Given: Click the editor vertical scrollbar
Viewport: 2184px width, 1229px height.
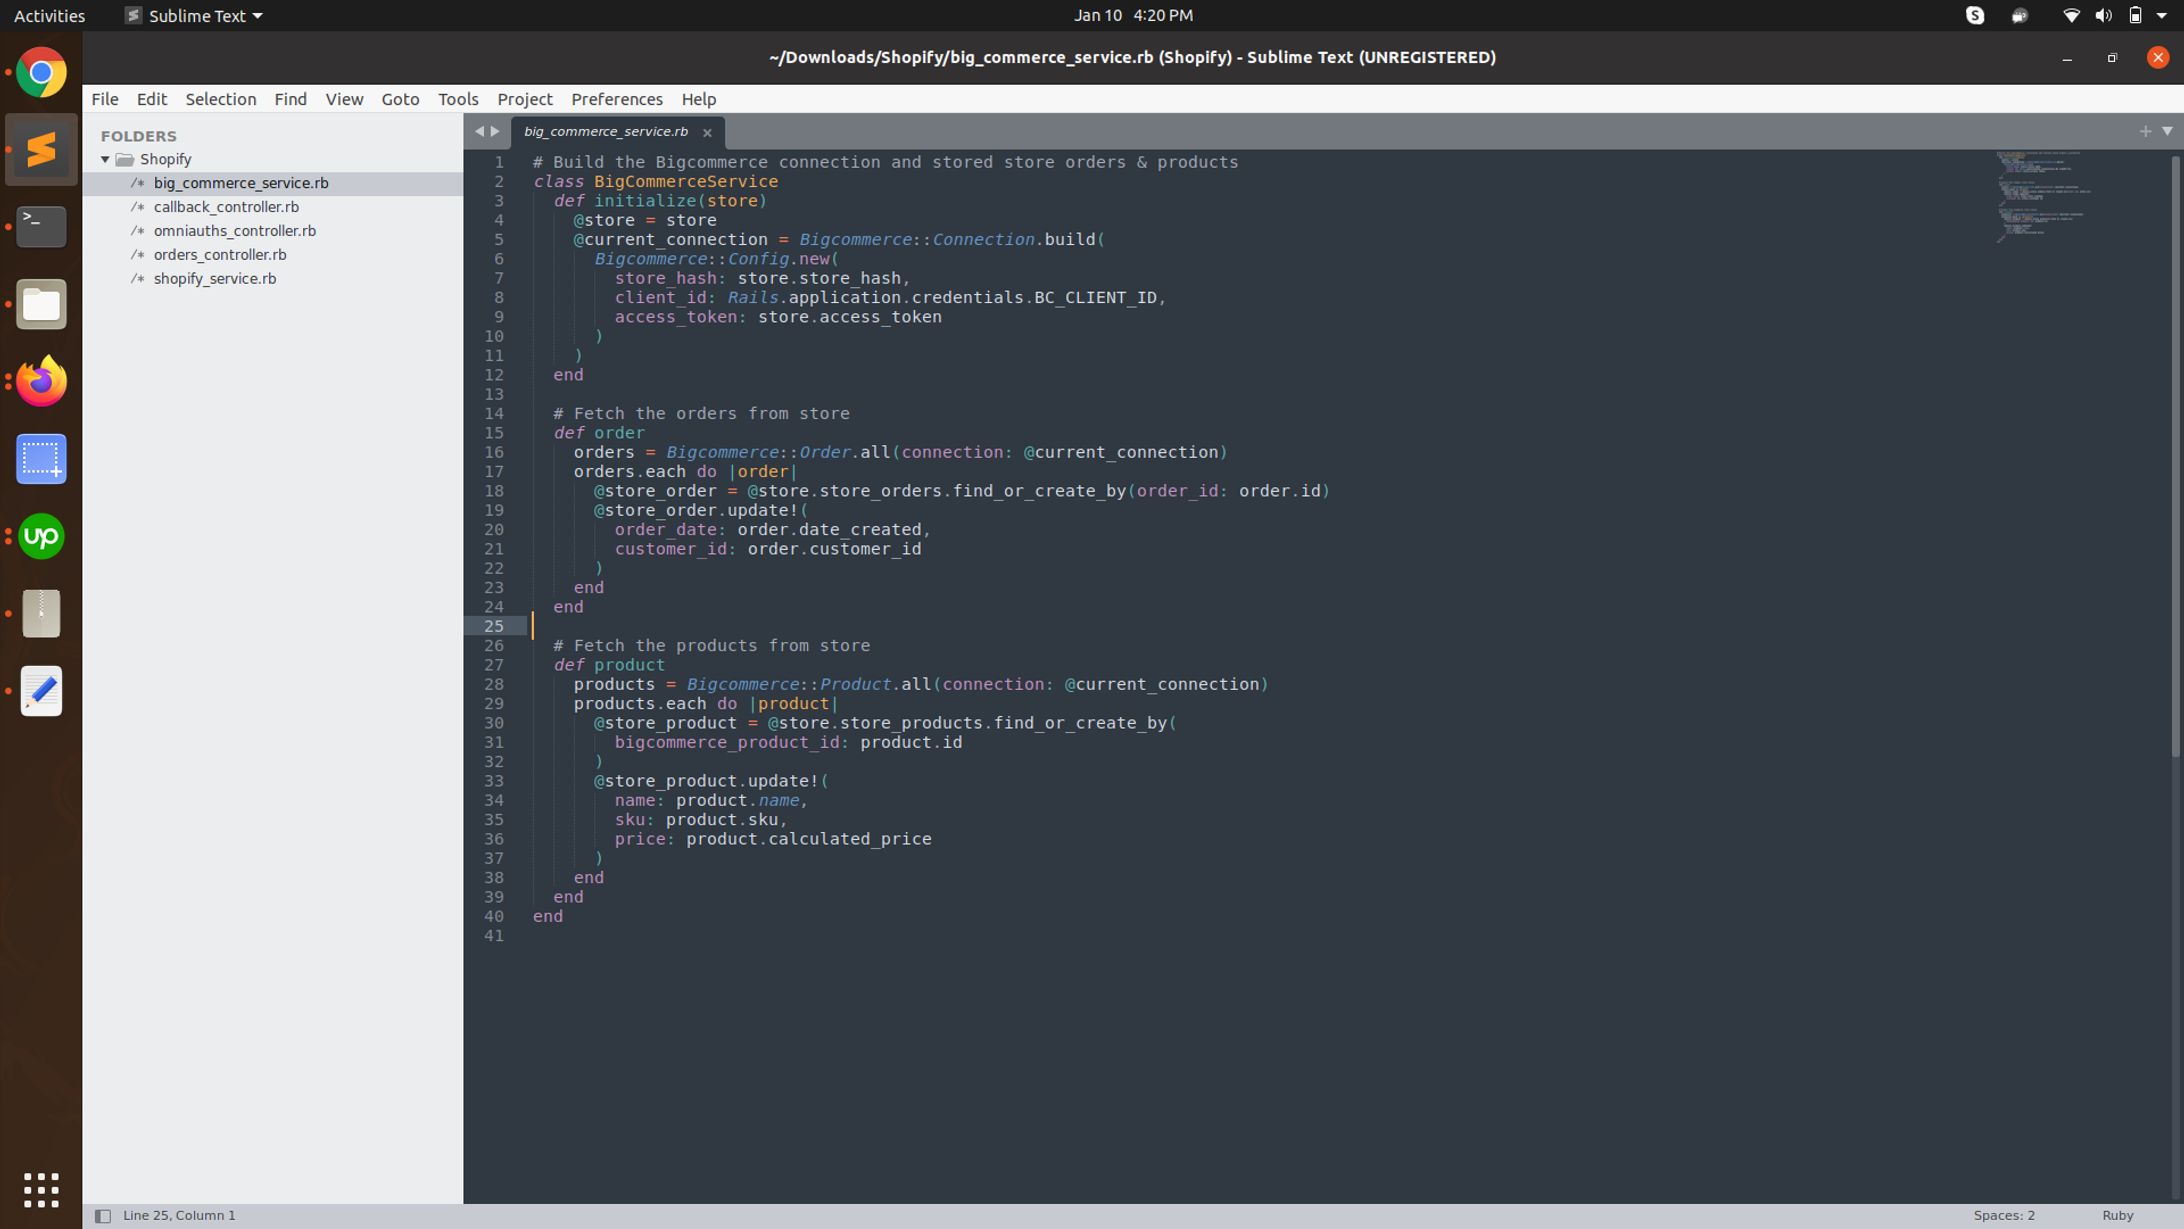Looking at the screenshot, I should 2175,455.
